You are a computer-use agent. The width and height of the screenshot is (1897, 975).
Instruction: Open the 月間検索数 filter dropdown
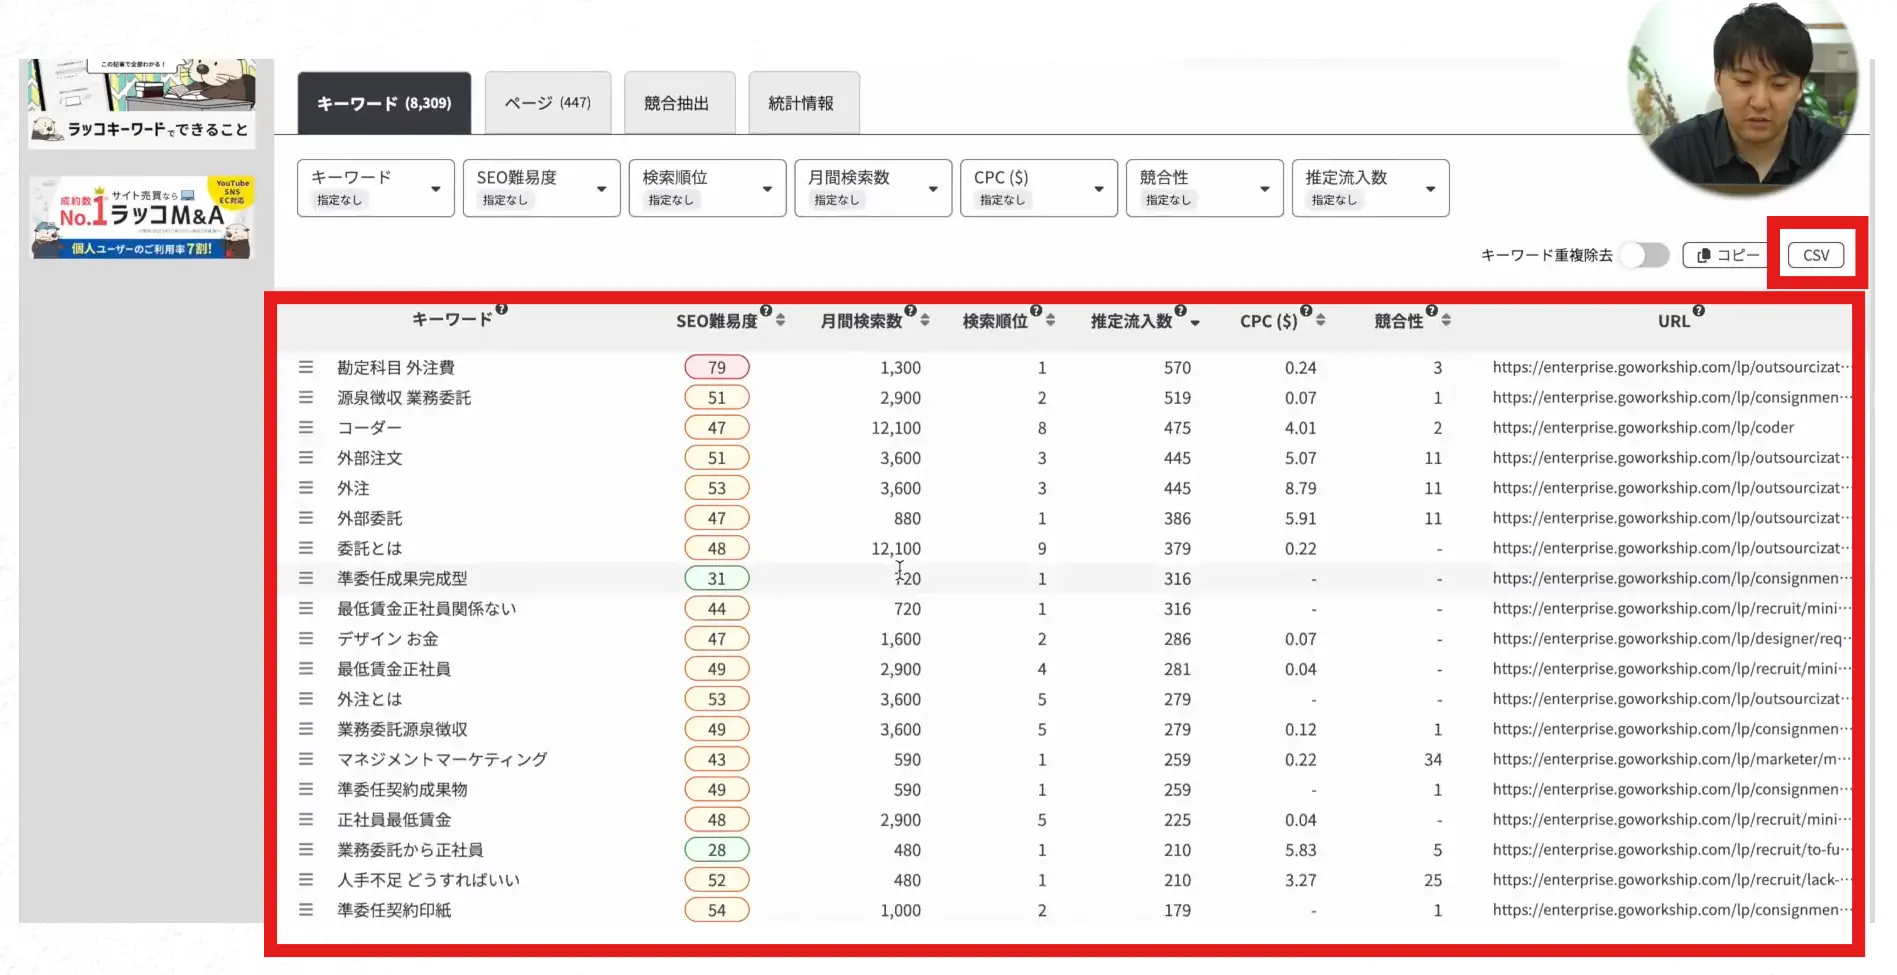[x=872, y=188]
